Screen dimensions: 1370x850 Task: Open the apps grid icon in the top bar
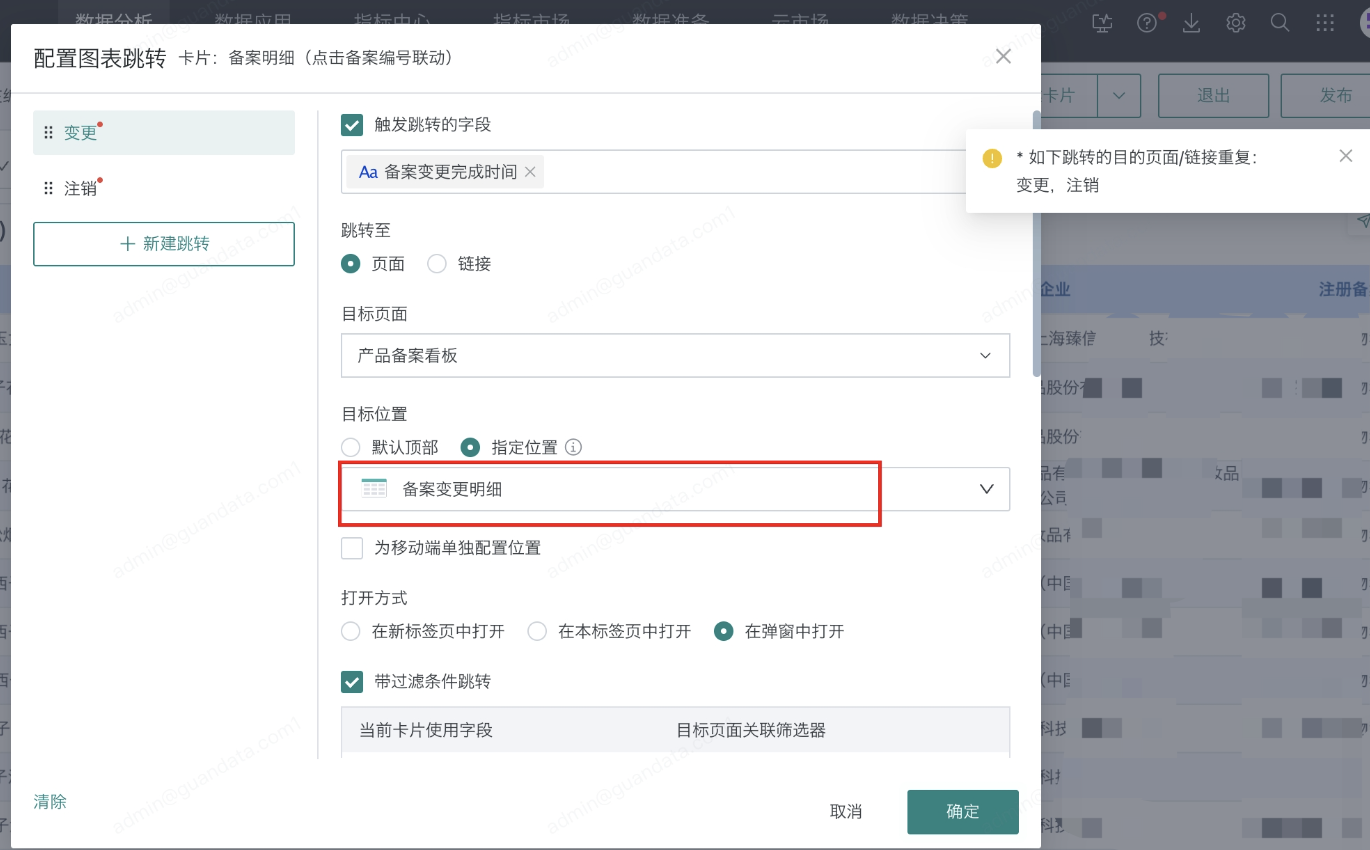[x=1324, y=22]
